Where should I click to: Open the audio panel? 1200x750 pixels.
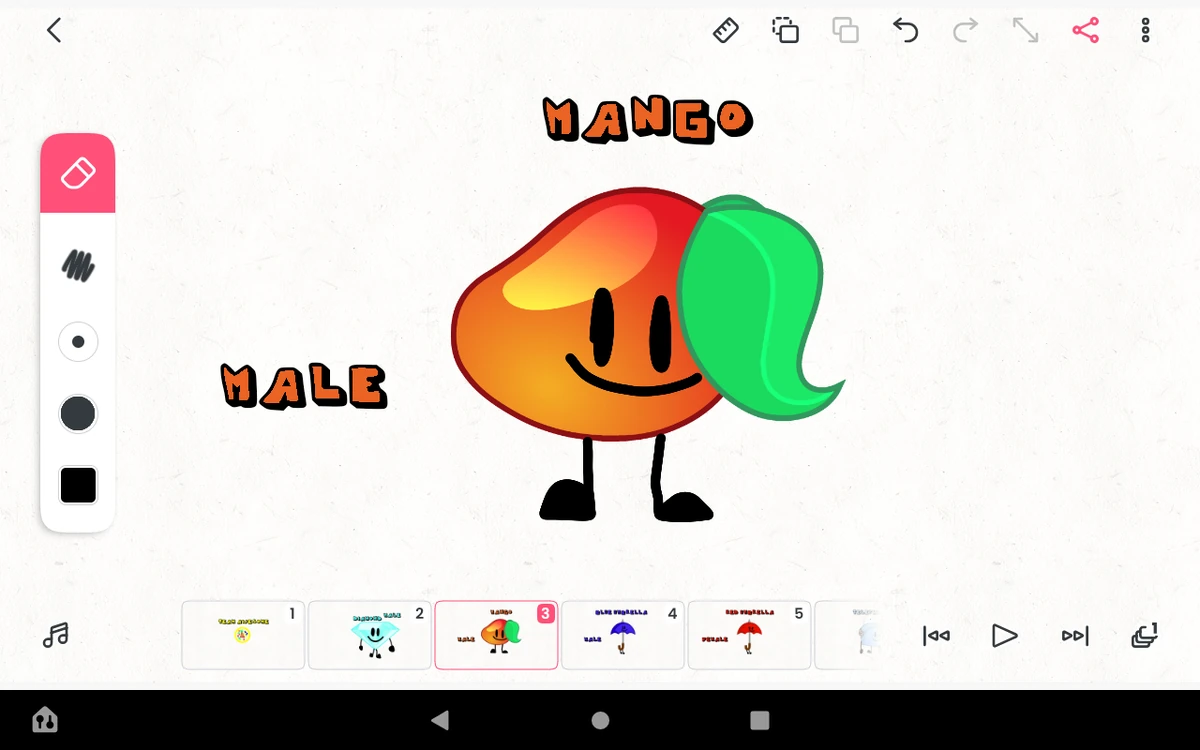click(x=57, y=635)
